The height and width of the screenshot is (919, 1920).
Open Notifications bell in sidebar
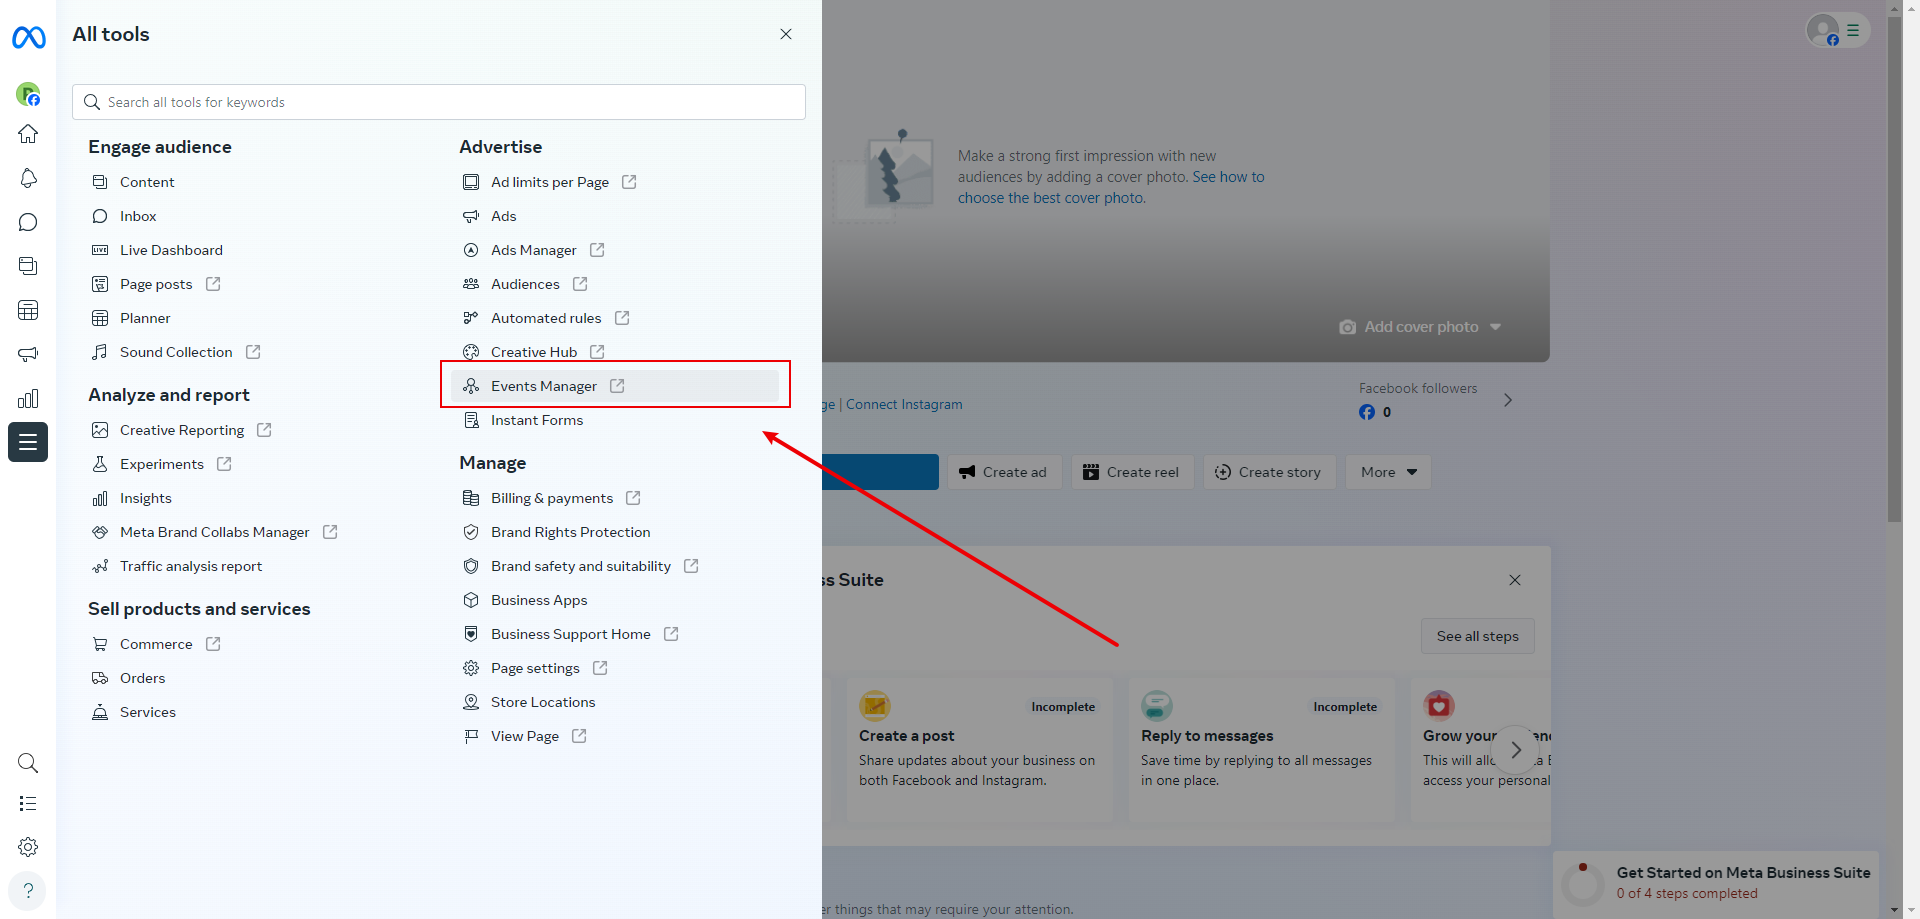point(28,178)
